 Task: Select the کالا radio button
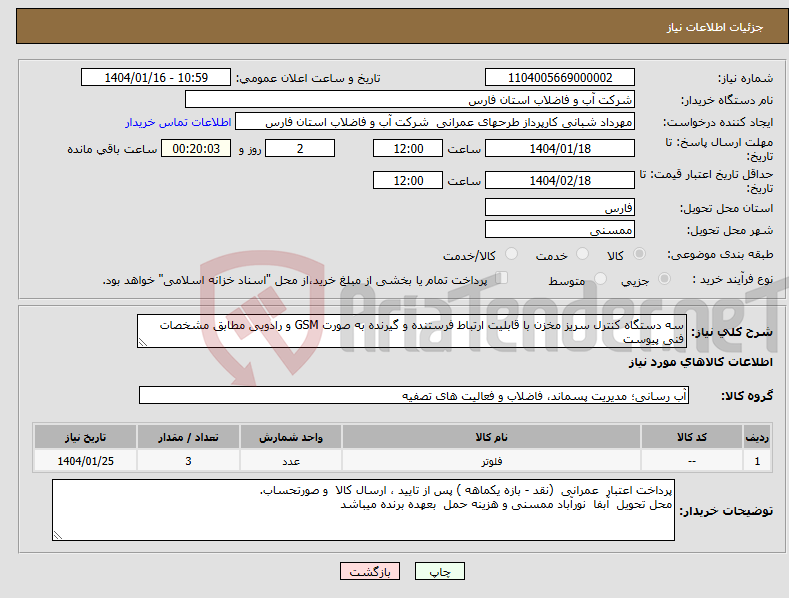tap(639, 254)
